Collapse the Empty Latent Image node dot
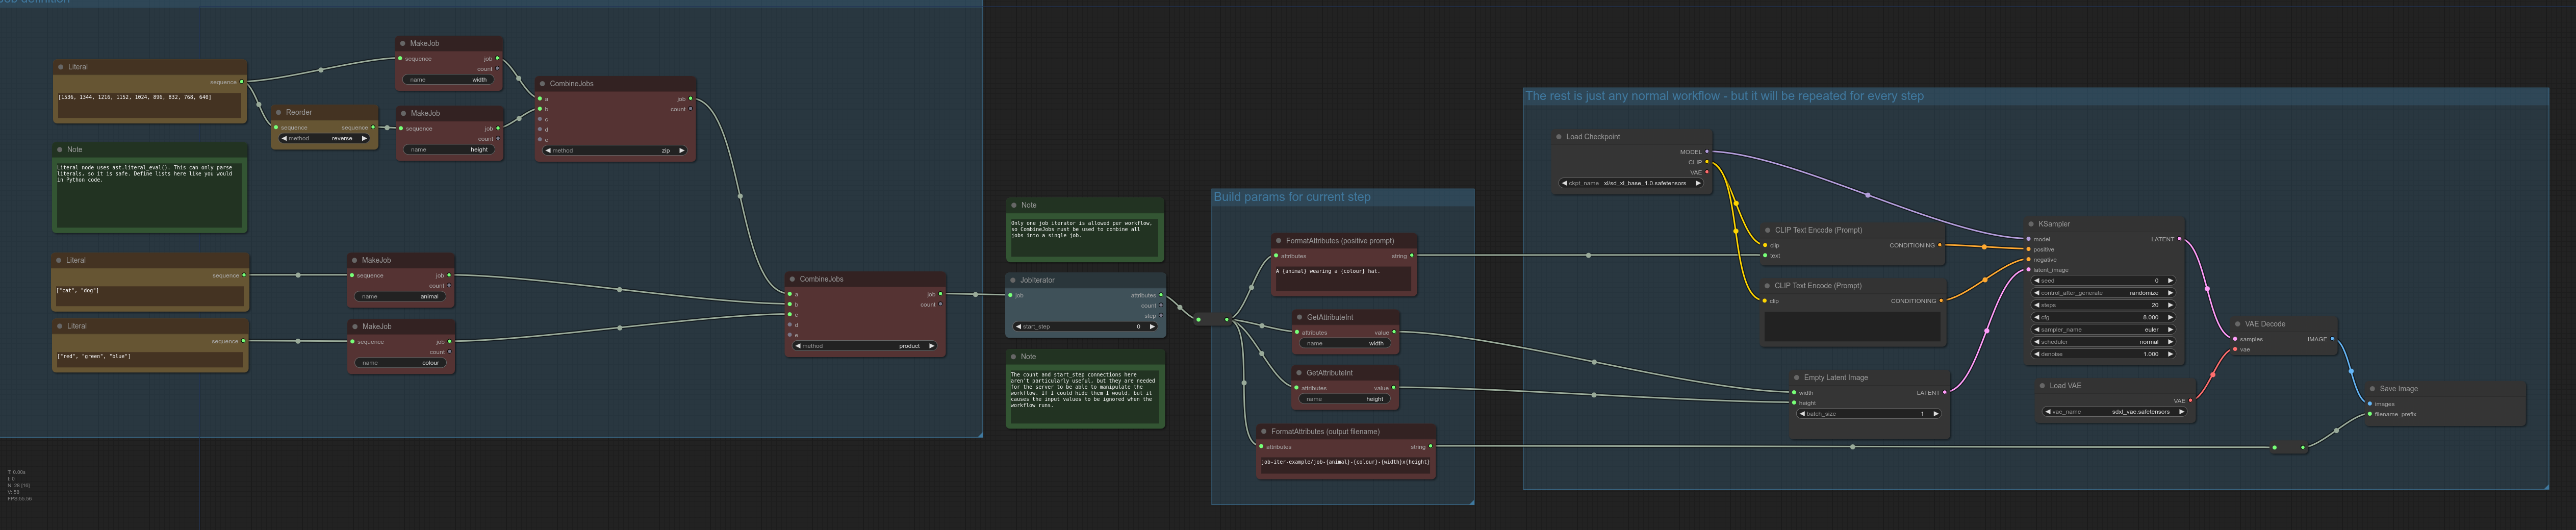 coord(1796,378)
